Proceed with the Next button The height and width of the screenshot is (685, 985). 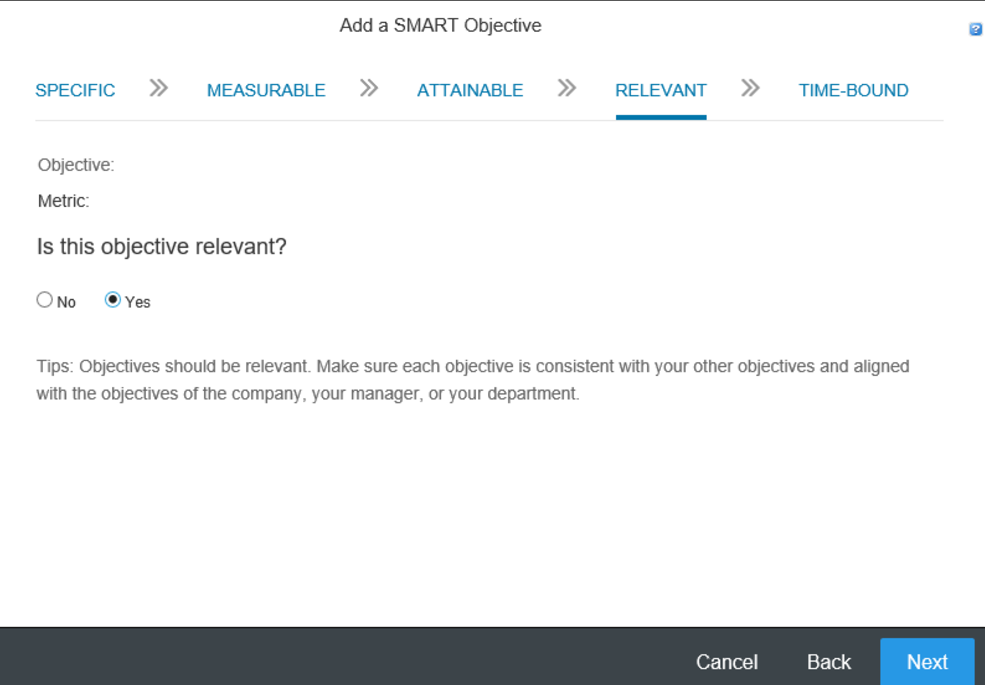pos(927,662)
